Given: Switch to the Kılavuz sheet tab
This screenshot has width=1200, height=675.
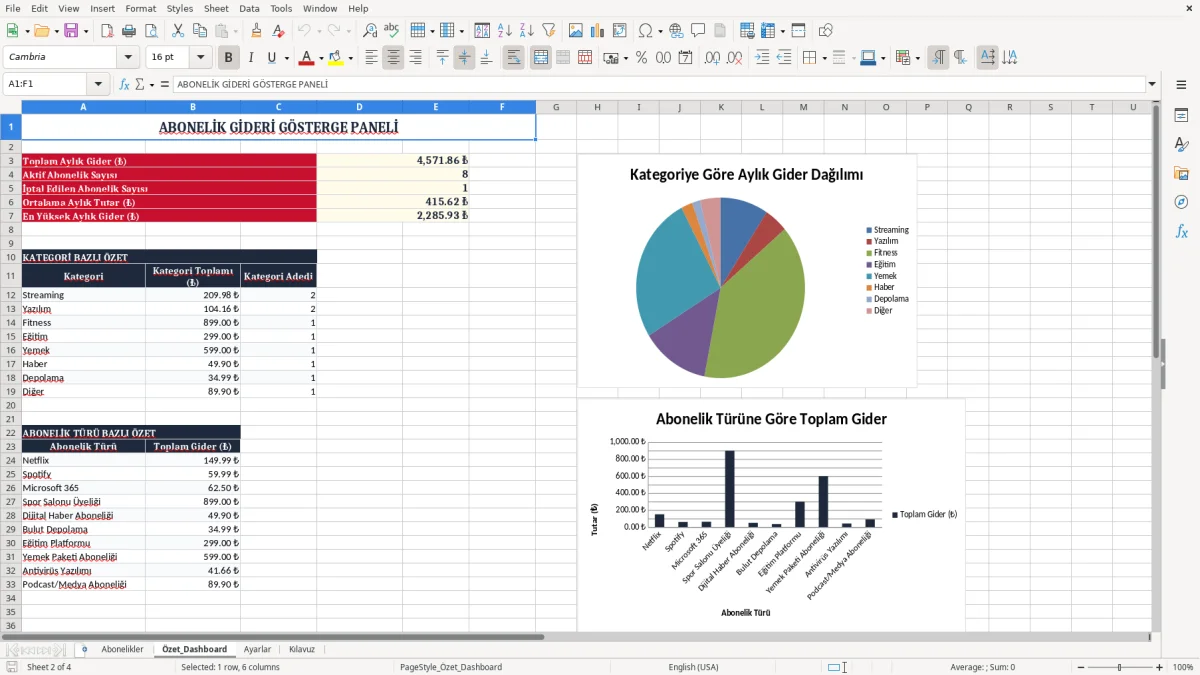Looking at the screenshot, I should point(302,649).
